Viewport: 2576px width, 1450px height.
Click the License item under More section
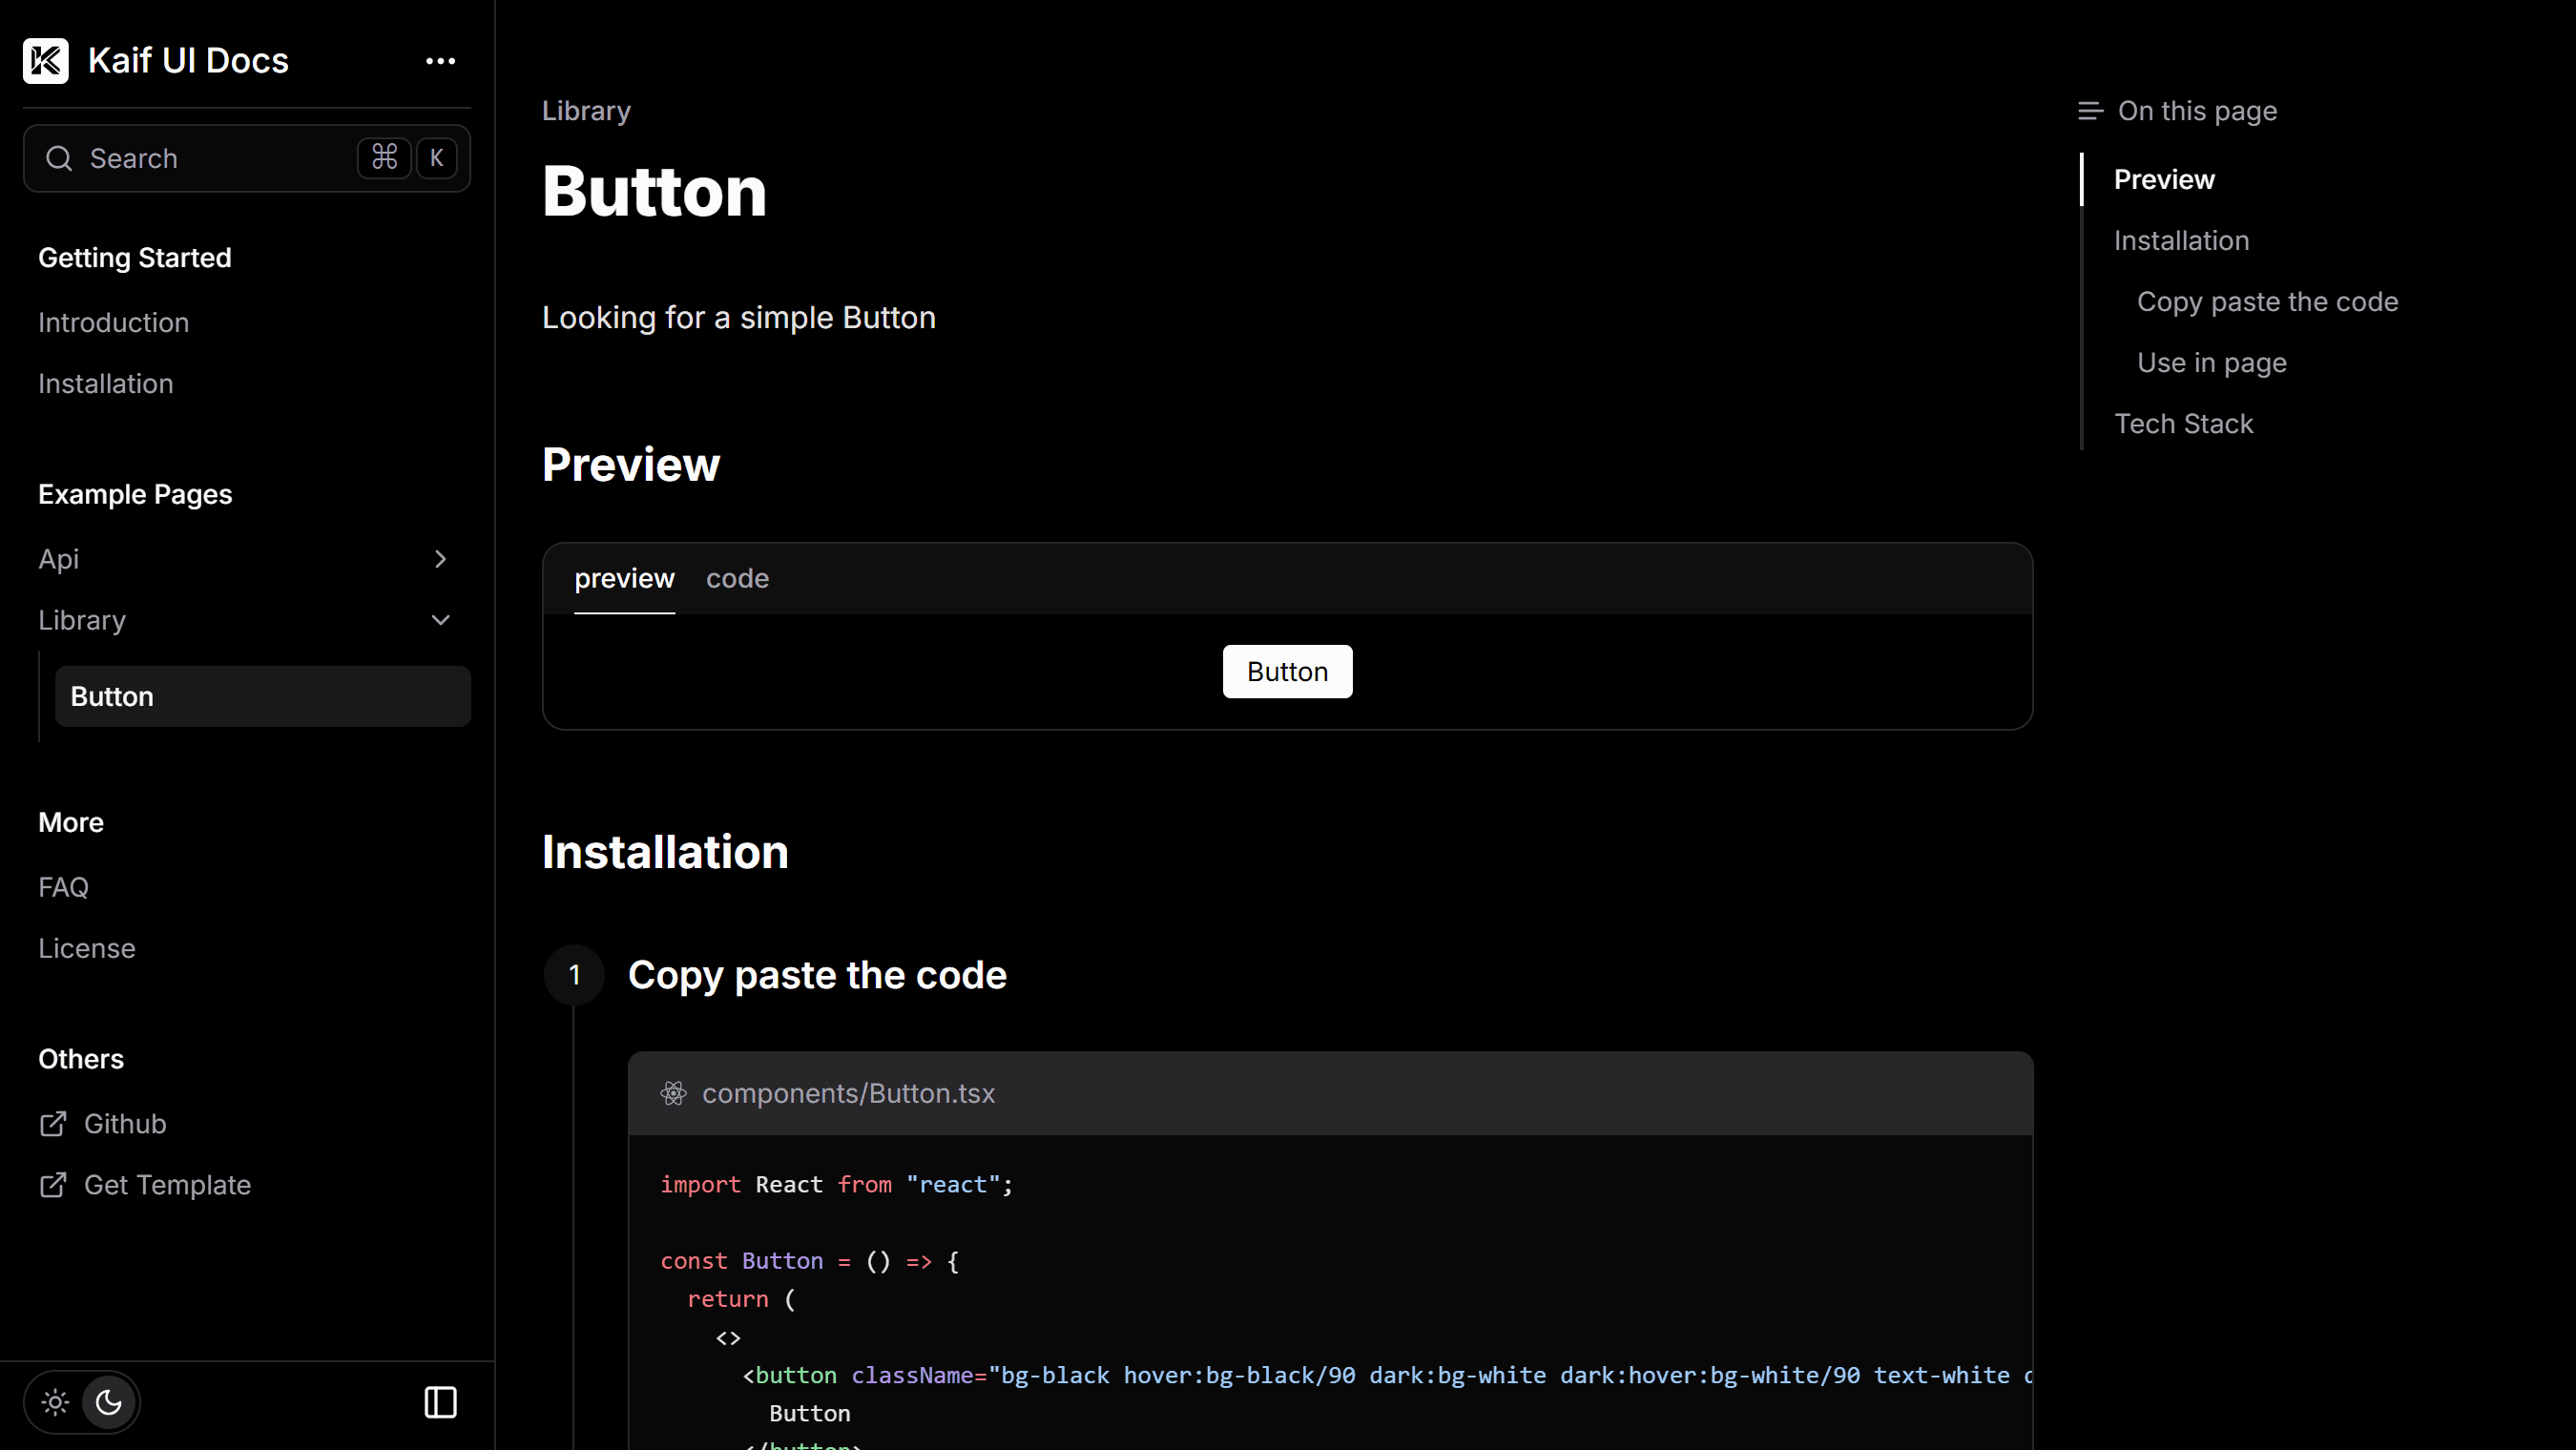pyautogui.click(x=87, y=948)
